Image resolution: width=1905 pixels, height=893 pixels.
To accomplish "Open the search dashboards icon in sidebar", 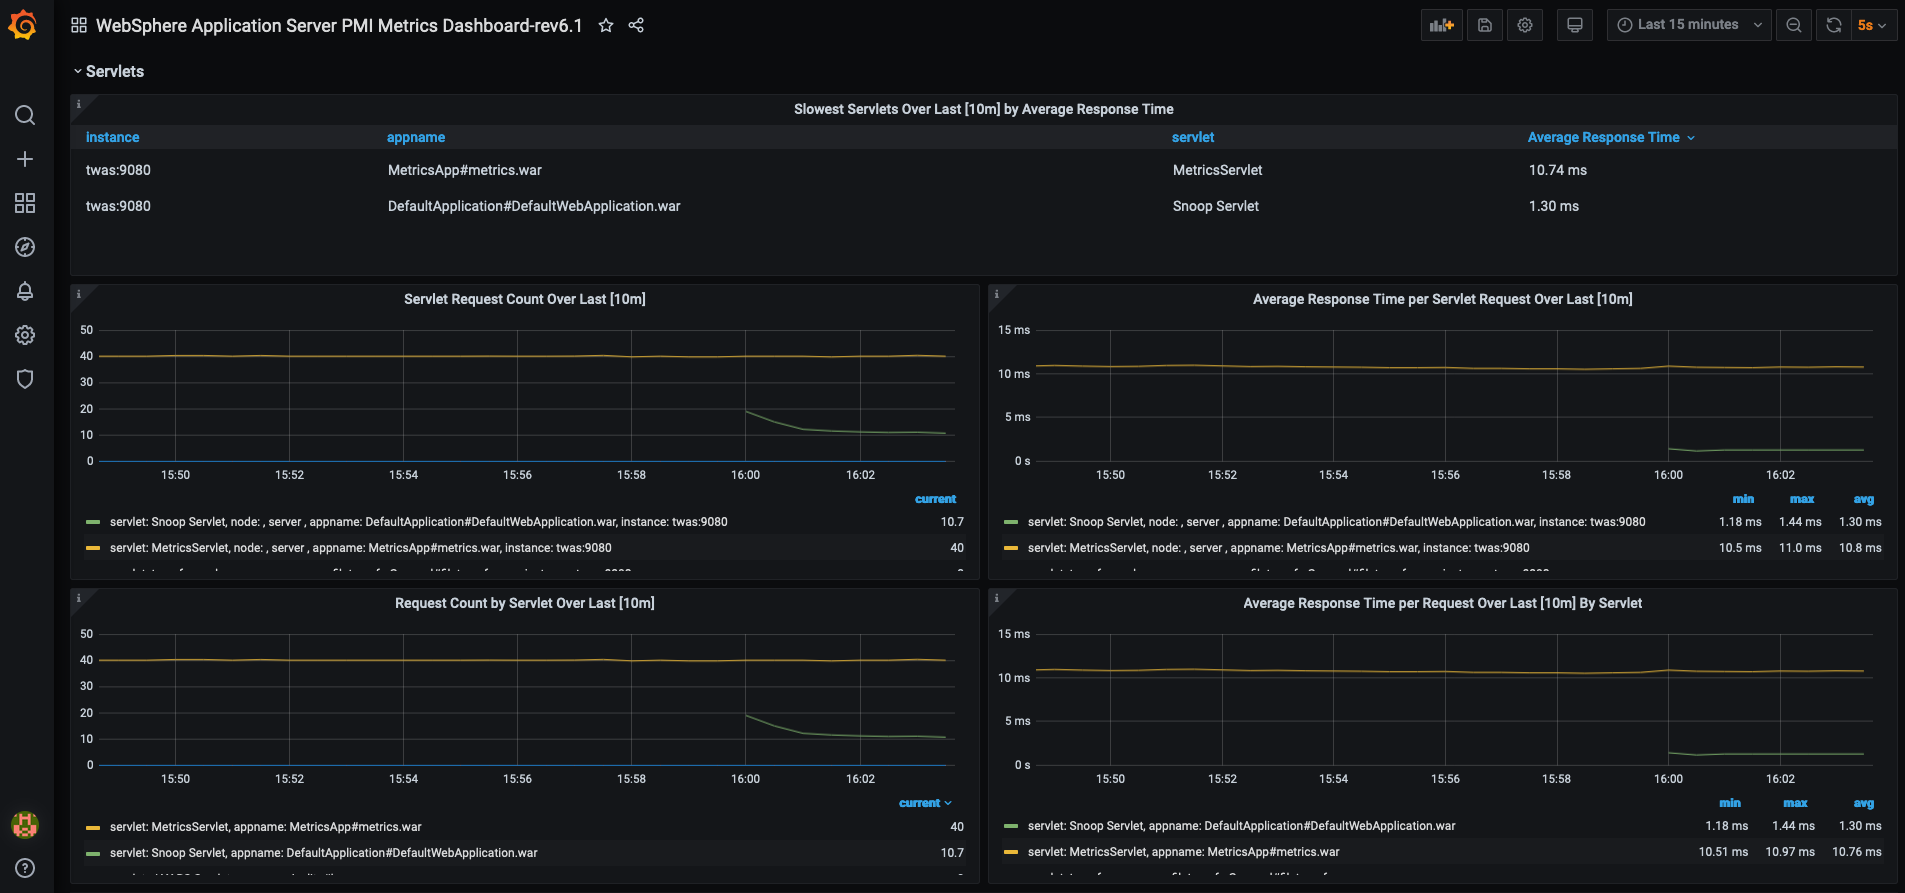I will coord(25,115).
